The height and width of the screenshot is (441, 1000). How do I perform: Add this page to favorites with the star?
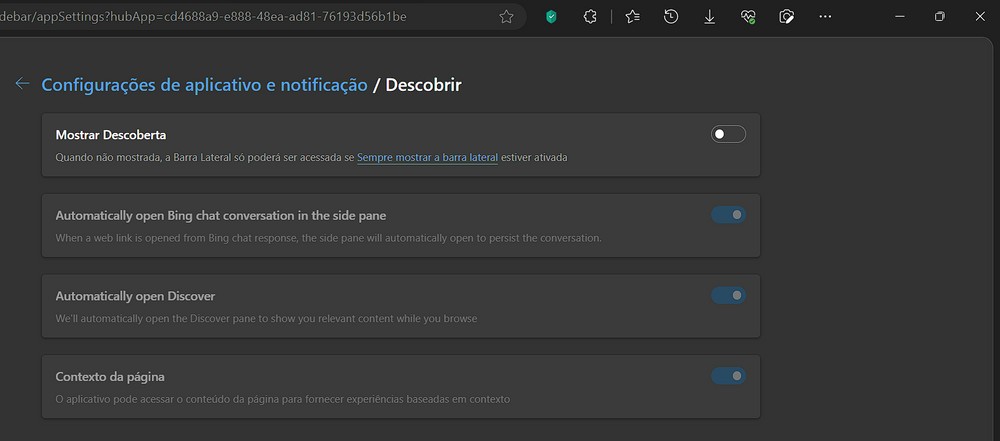(x=506, y=17)
